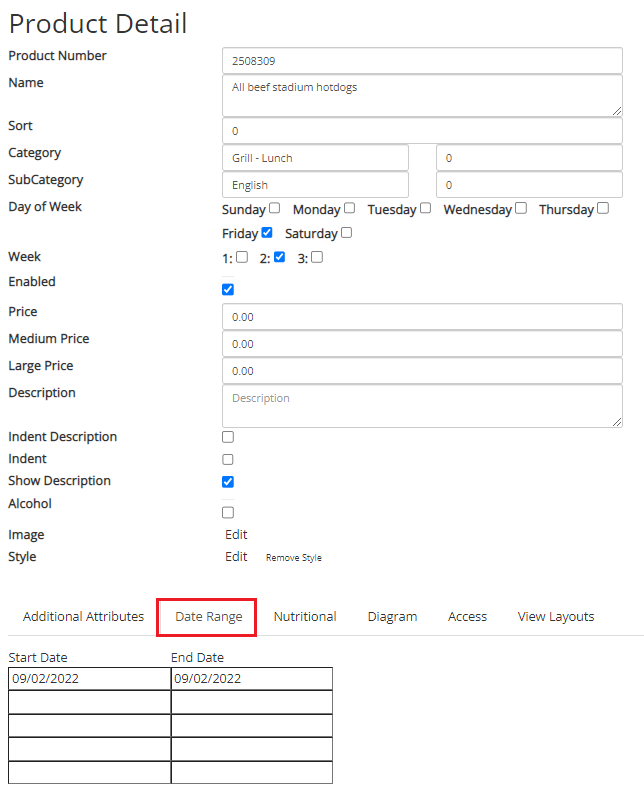Screen dimensions: 644x788
Task: Disable the Enabled checkbox
Action: coord(228,289)
